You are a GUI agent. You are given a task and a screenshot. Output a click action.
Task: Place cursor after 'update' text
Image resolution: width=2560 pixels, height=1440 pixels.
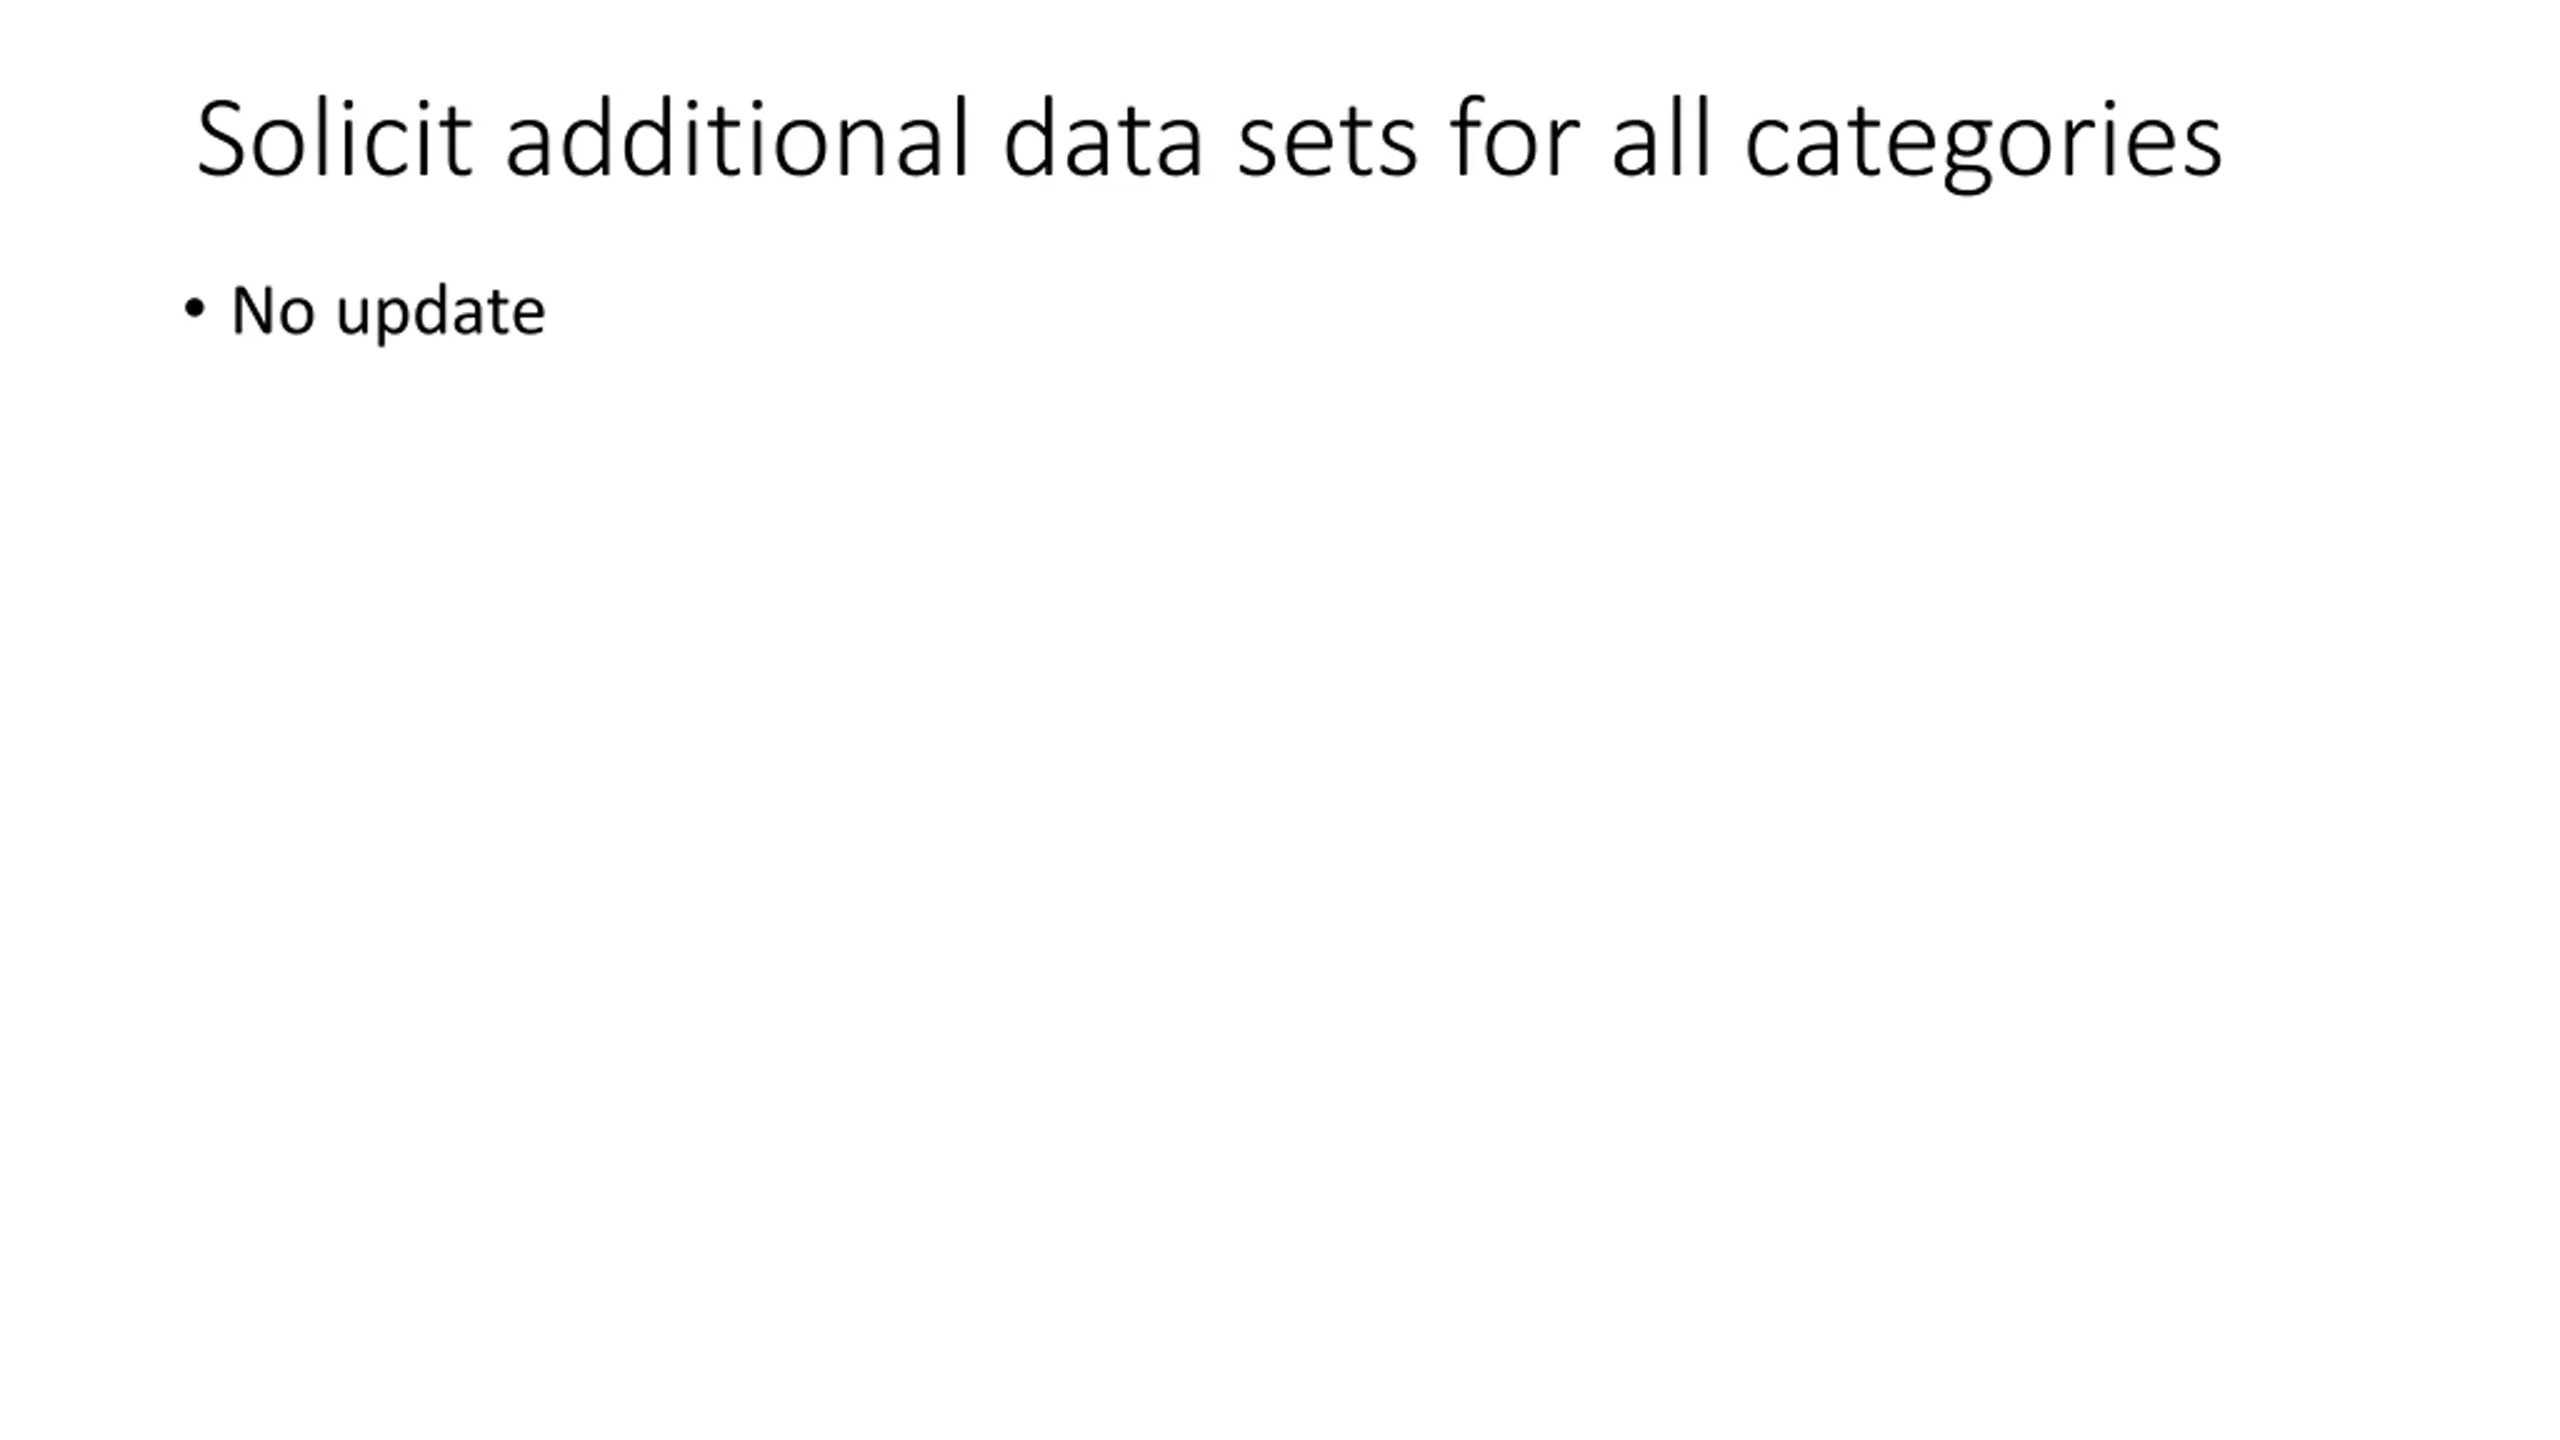(x=548, y=312)
